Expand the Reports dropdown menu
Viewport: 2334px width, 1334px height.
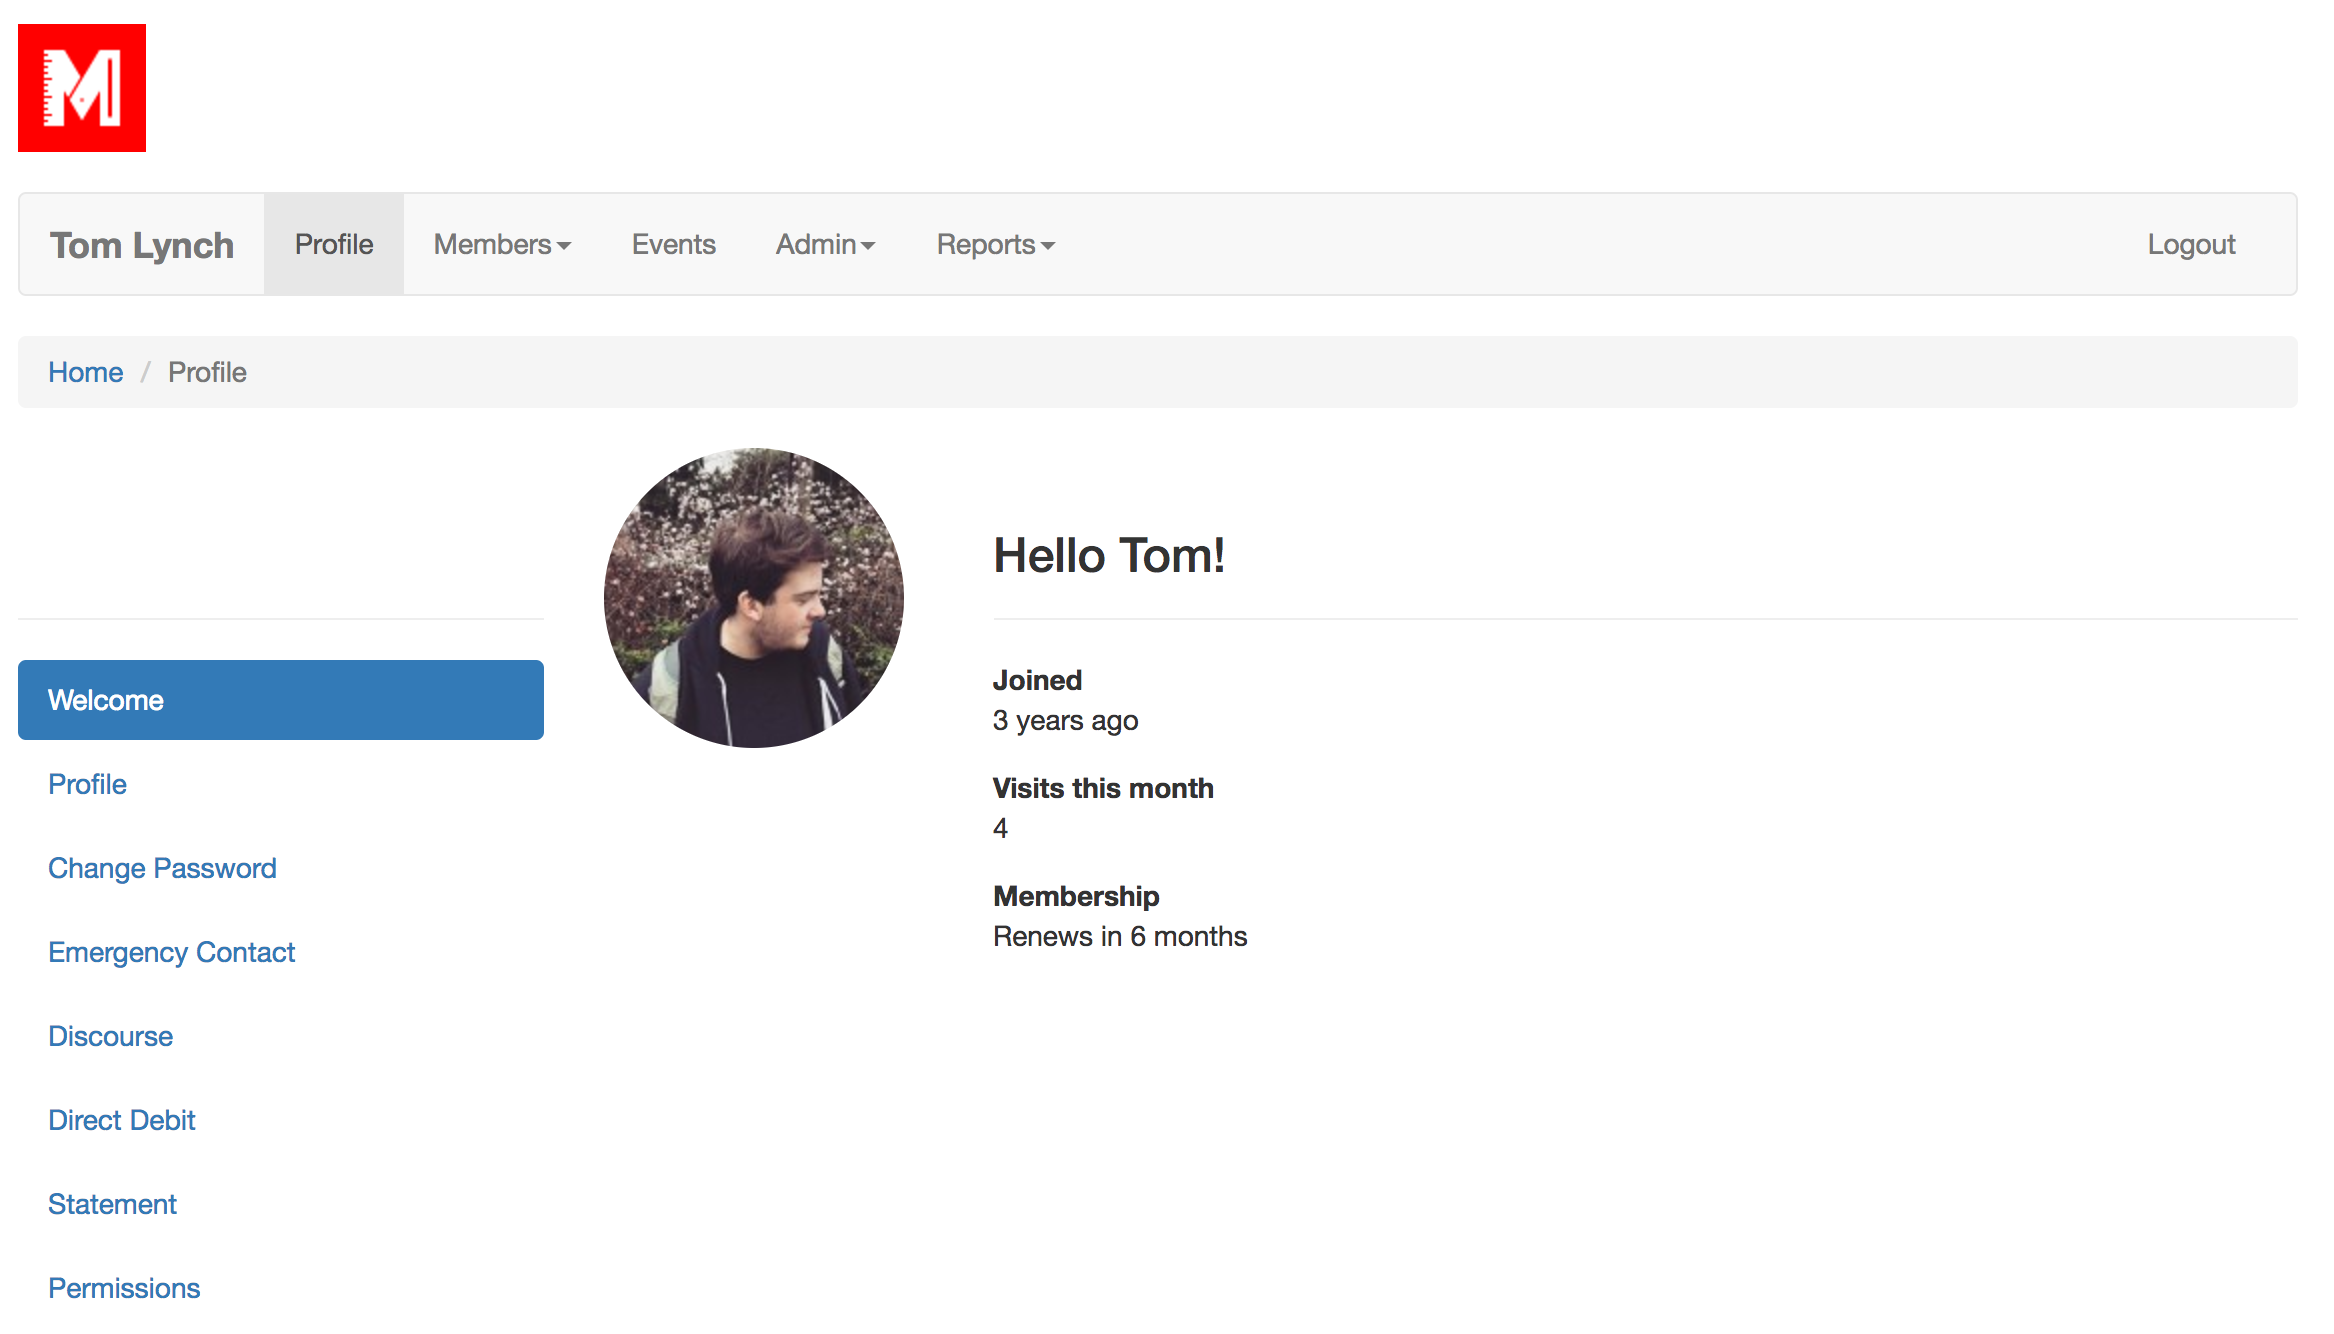[x=995, y=244]
